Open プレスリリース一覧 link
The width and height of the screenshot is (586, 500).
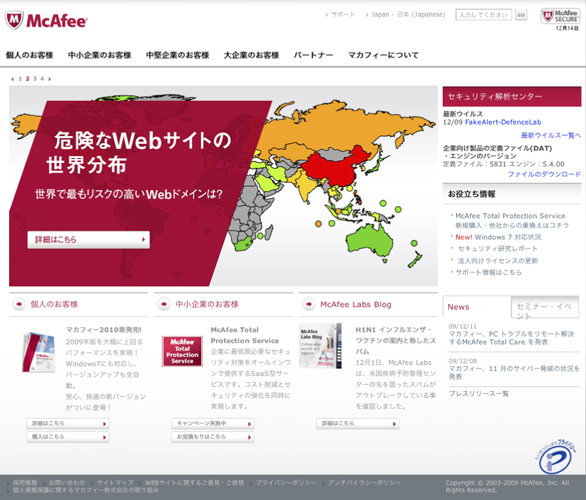pyautogui.click(x=479, y=394)
